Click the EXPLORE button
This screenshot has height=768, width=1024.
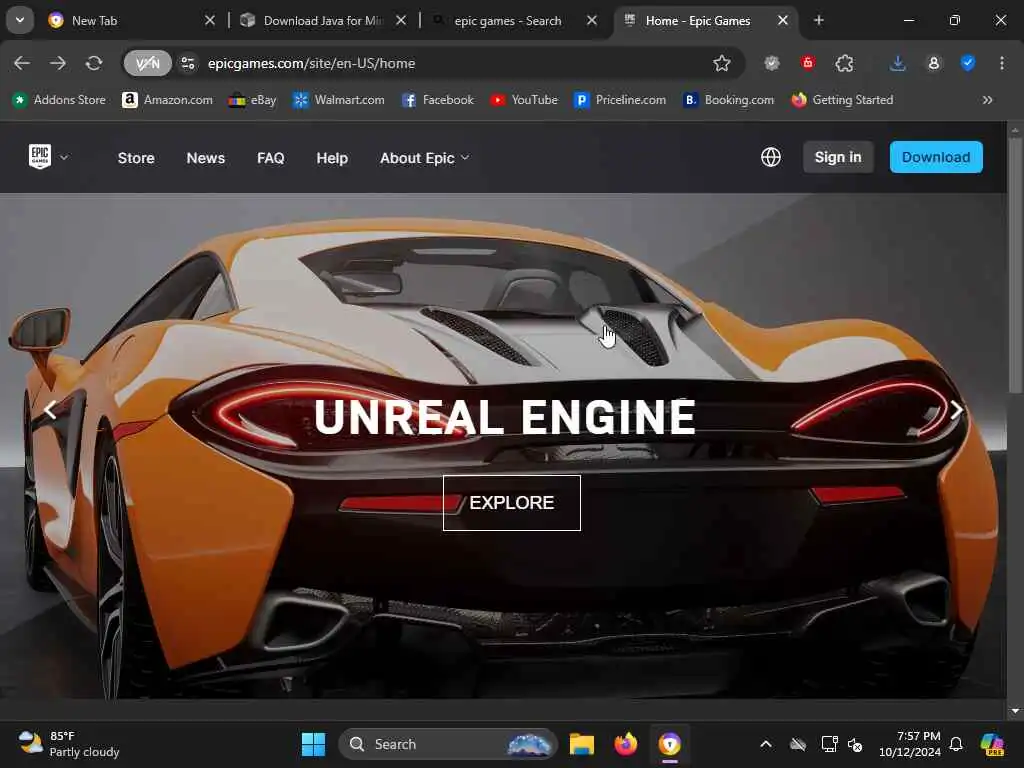pos(511,503)
